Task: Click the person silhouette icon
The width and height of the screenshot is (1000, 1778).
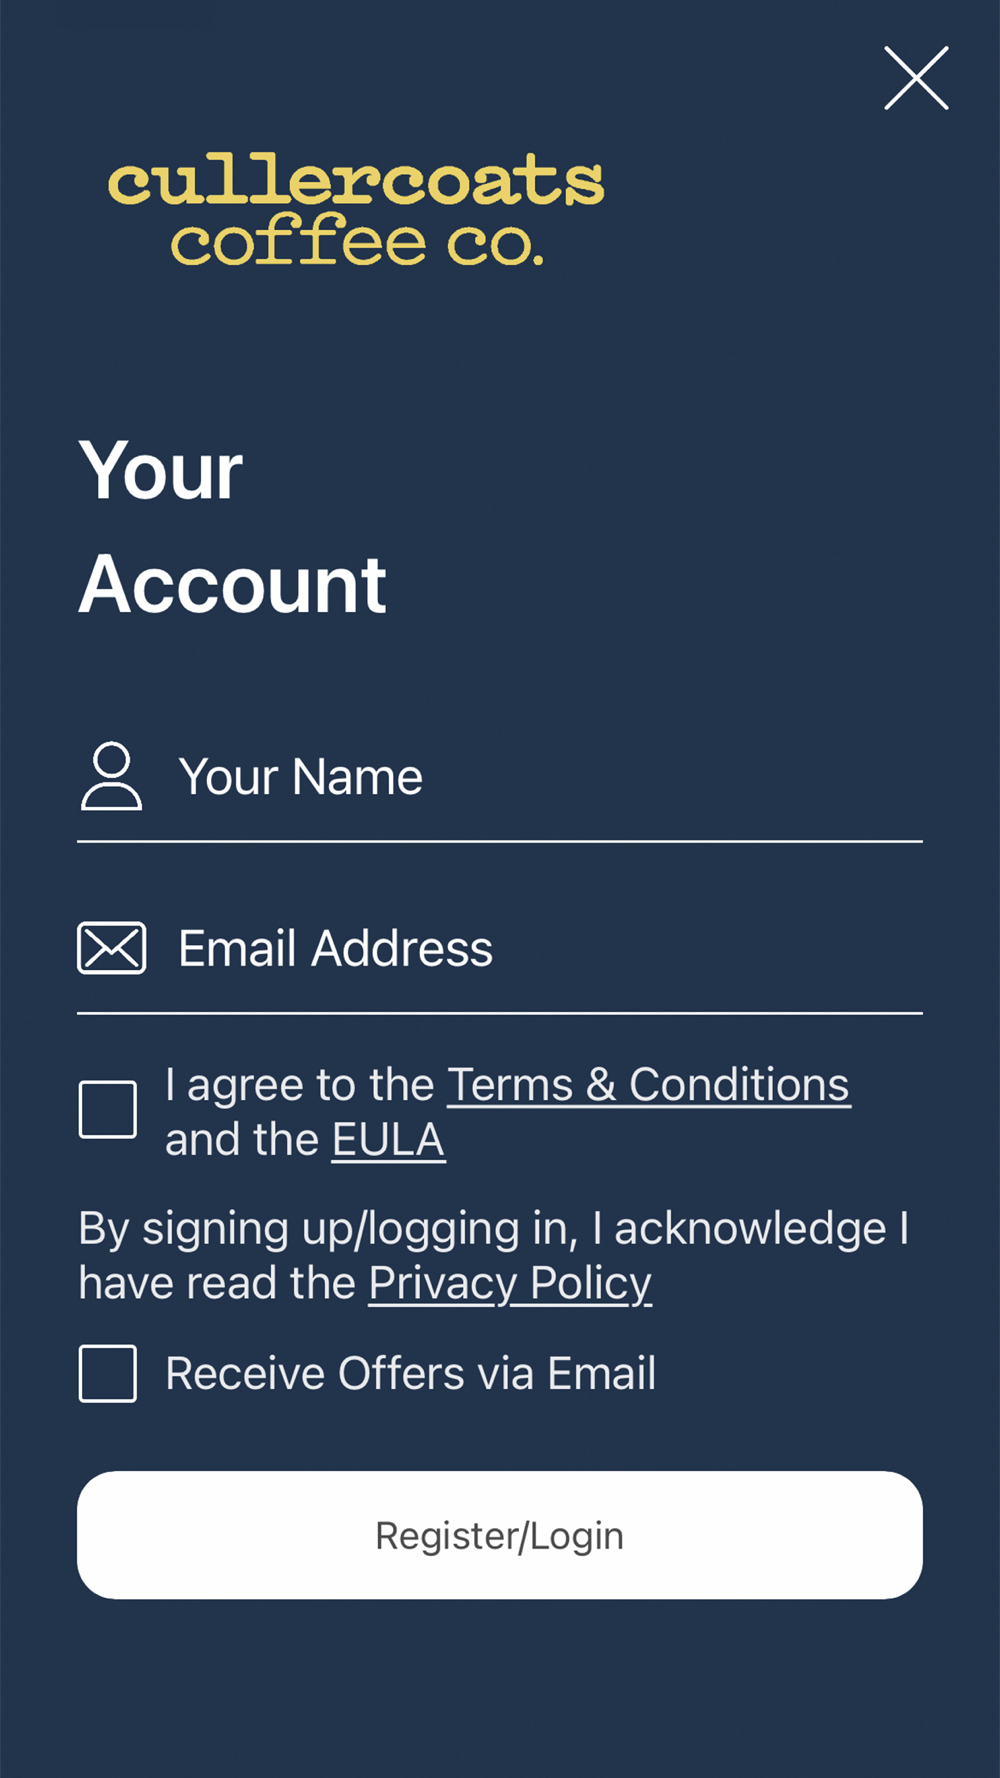Action: [111, 776]
